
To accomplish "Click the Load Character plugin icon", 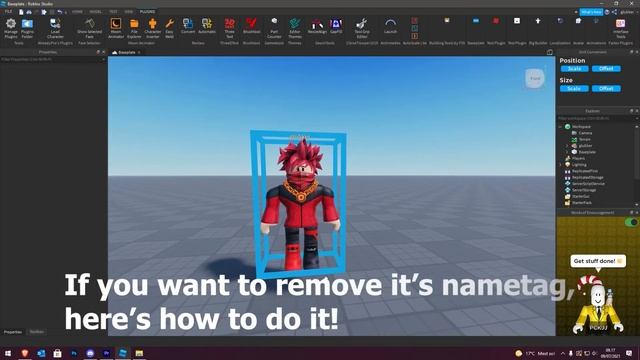I will pos(55,28).
